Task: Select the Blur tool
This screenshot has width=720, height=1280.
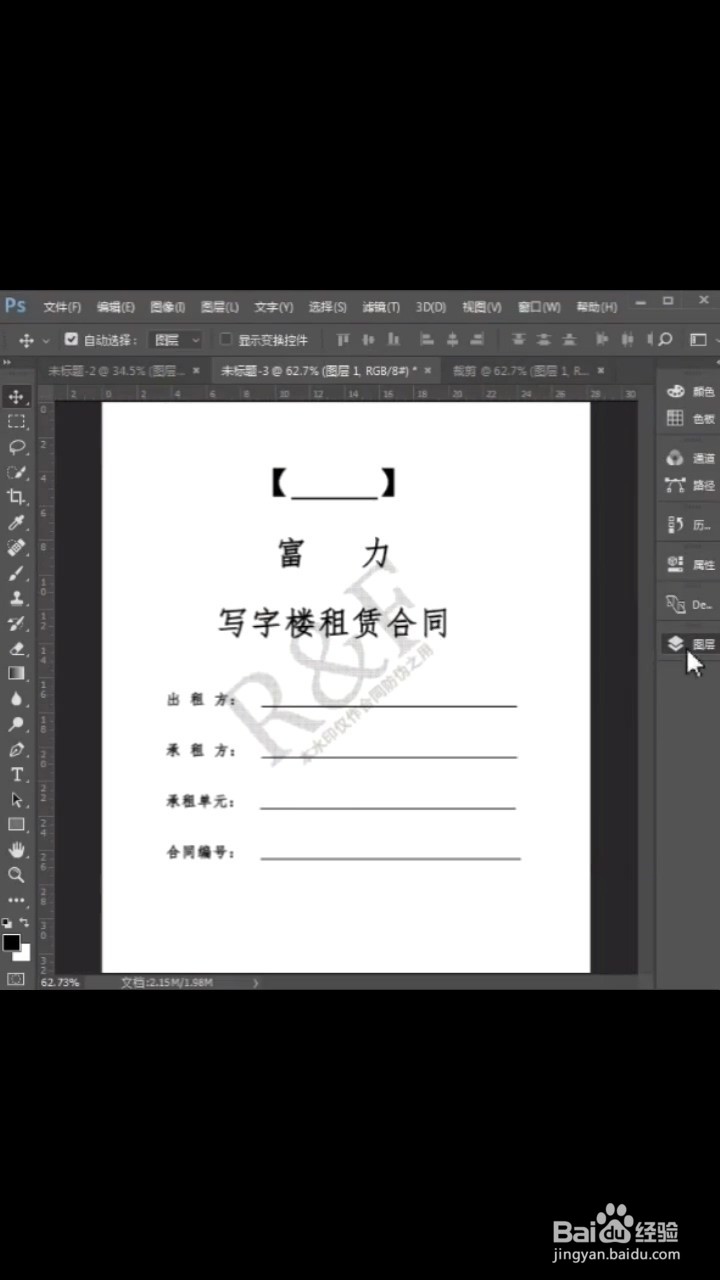Action: coord(16,699)
